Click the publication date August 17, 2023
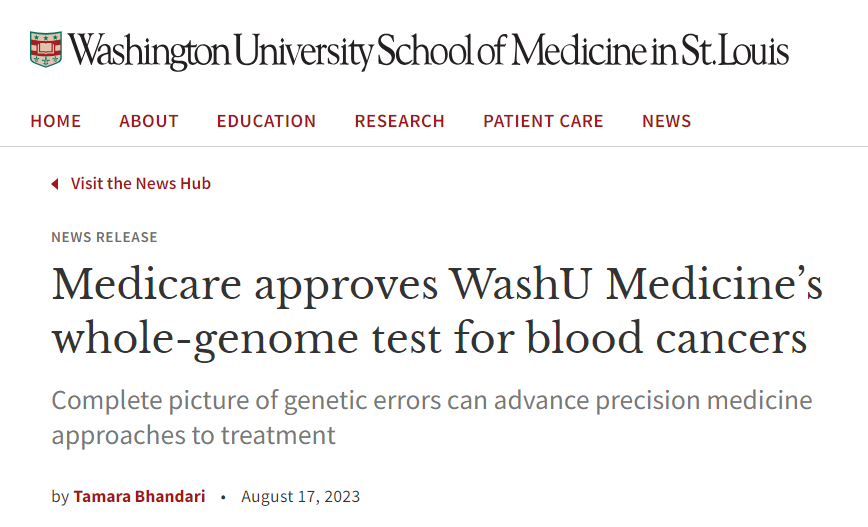Image resolution: width=868 pixels, height=527 pixels. [x=300, y=496]
